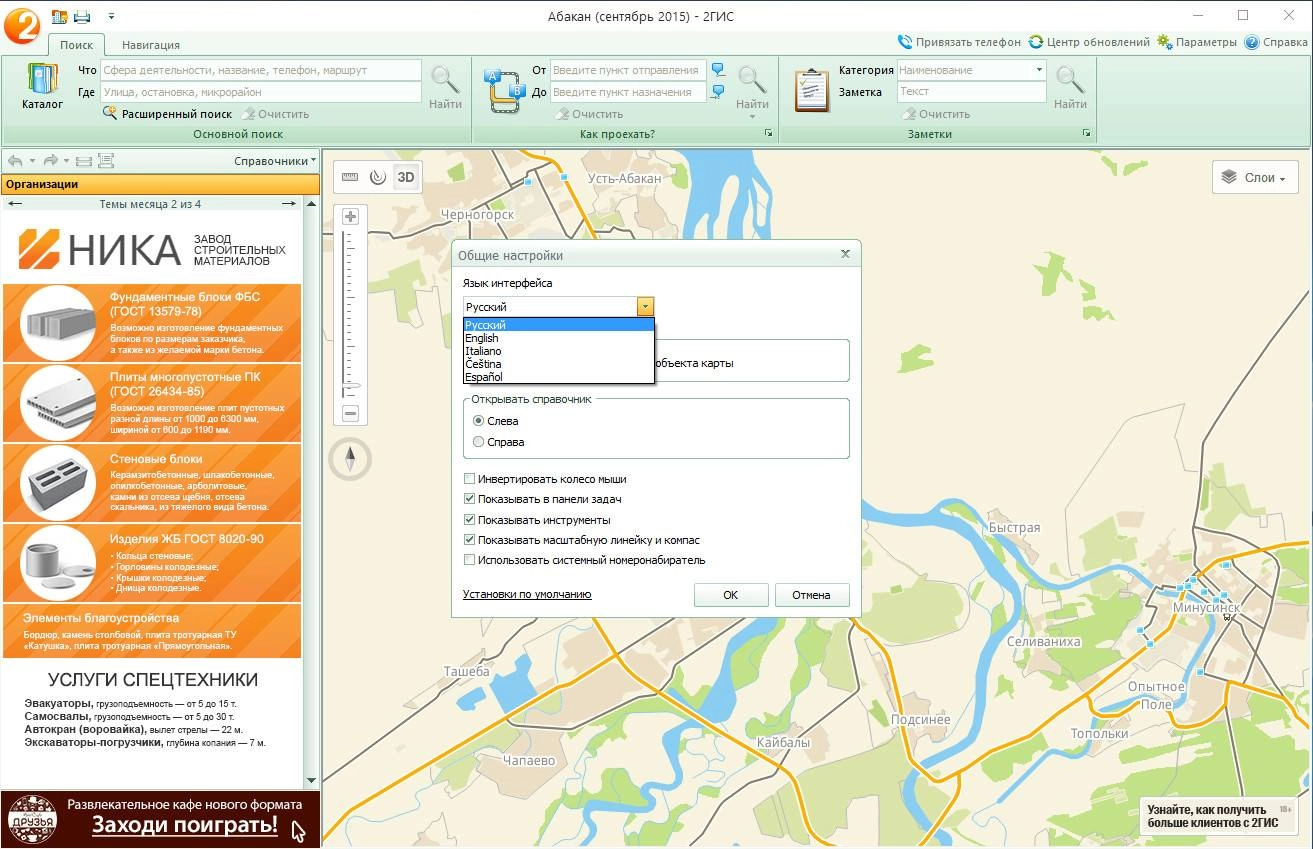
Task: Zoom in with the map plus button
Action: [350, 216]
